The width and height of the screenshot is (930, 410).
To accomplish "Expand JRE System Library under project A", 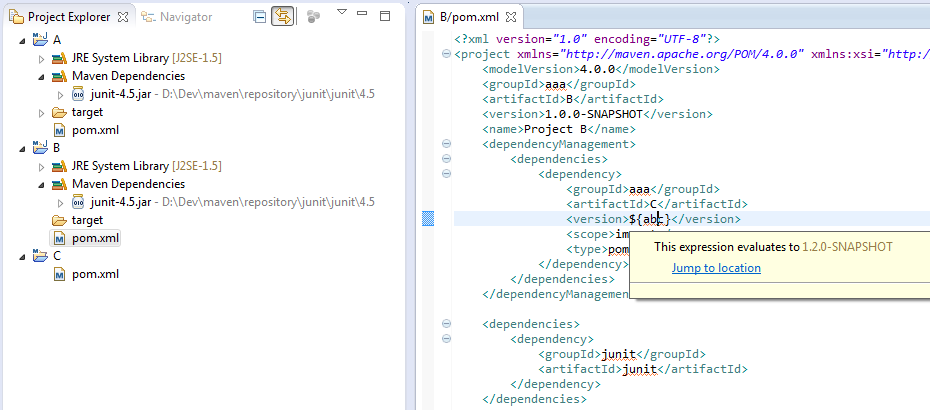I will click(41, 58).
